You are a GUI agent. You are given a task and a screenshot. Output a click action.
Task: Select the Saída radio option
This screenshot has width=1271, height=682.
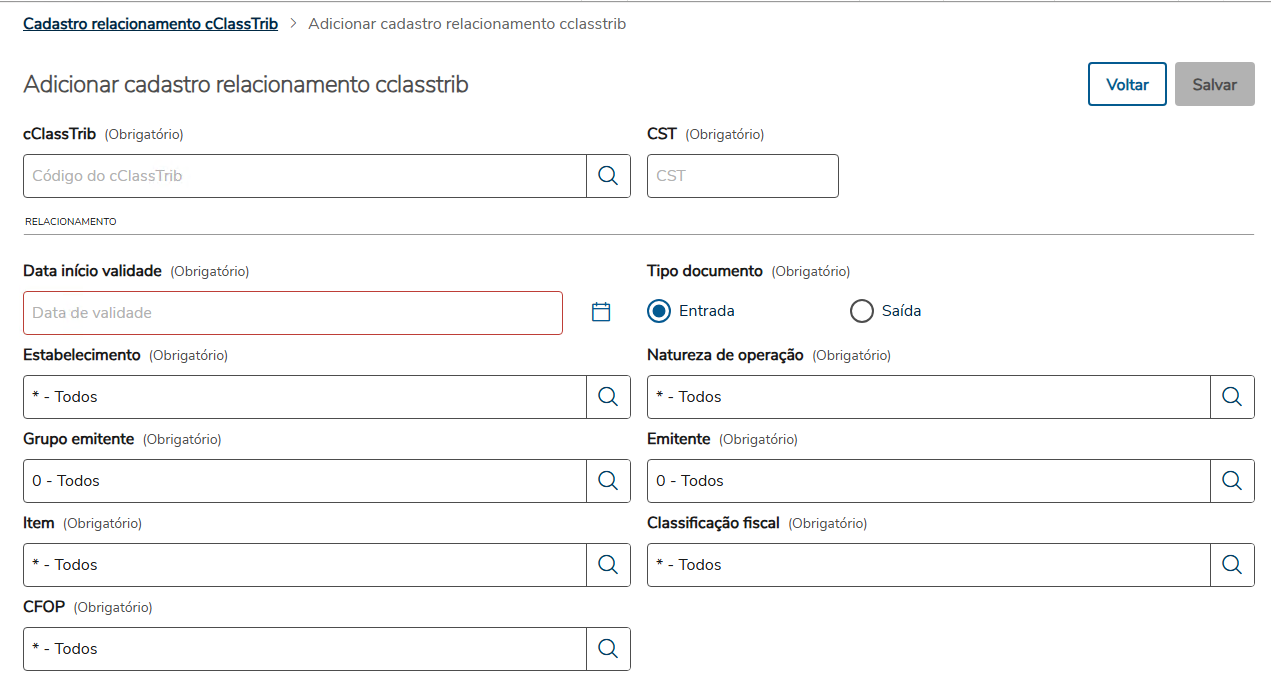[x=862, y=311]
